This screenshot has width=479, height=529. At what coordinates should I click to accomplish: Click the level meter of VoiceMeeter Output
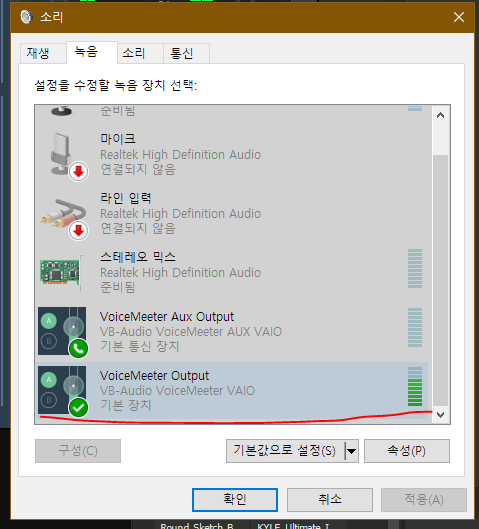[415, 387]
